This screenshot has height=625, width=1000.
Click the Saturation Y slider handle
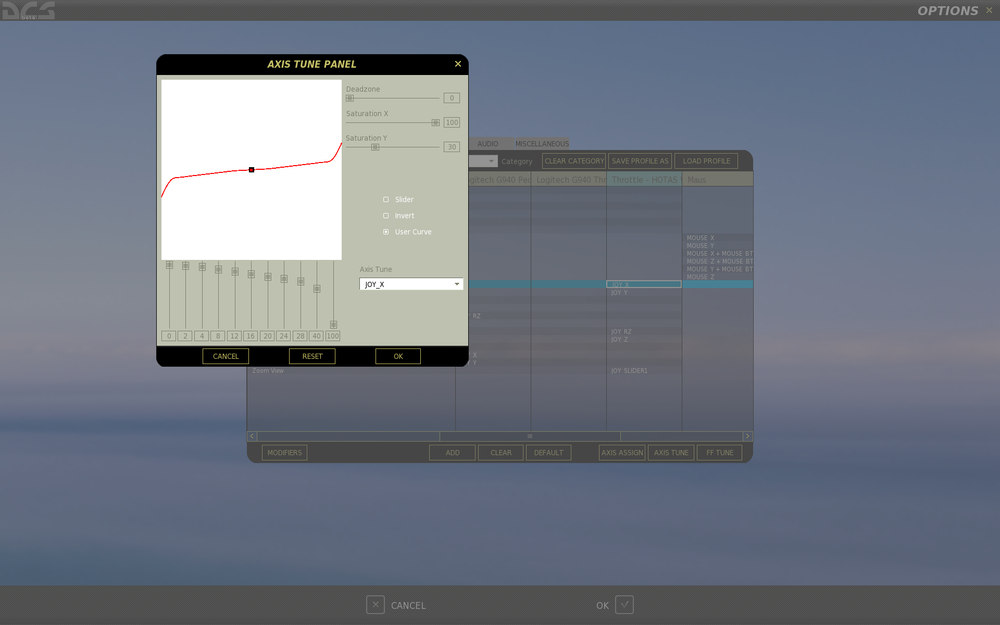(375, 147)
